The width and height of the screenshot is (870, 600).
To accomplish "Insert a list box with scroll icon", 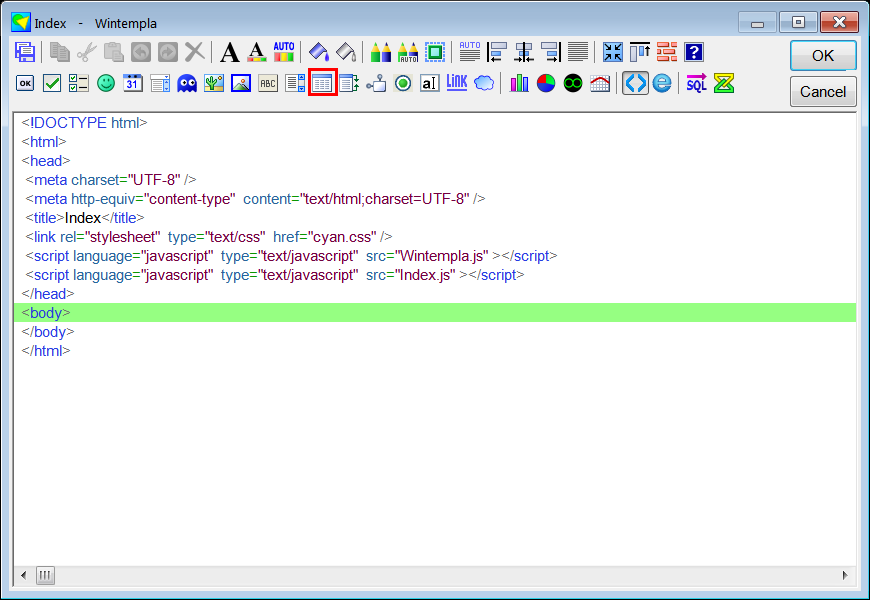I will 295,84.
